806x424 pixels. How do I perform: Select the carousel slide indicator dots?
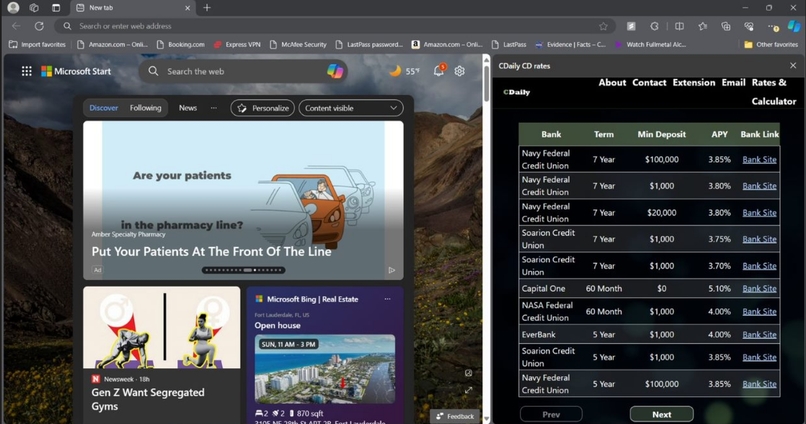point(243,270)
